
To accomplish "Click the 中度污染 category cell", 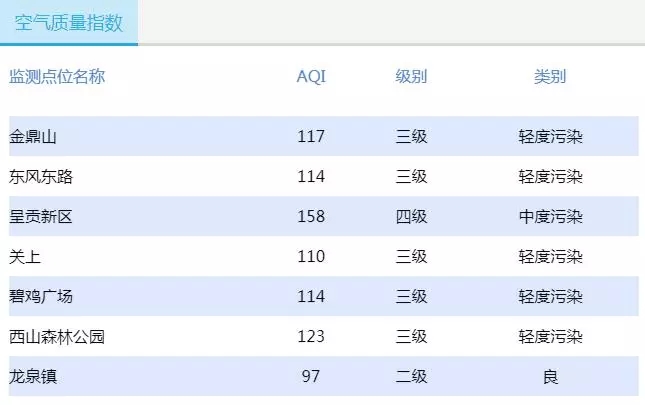I will (x=550, y=217).
